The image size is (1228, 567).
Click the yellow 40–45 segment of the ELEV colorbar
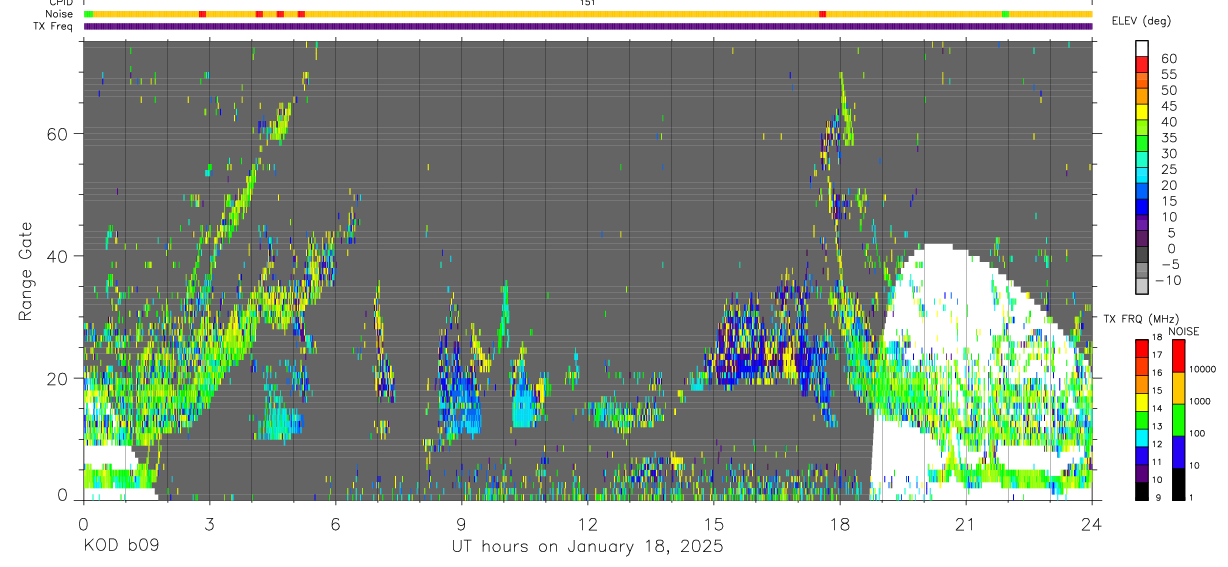[x=1142, y=113]
